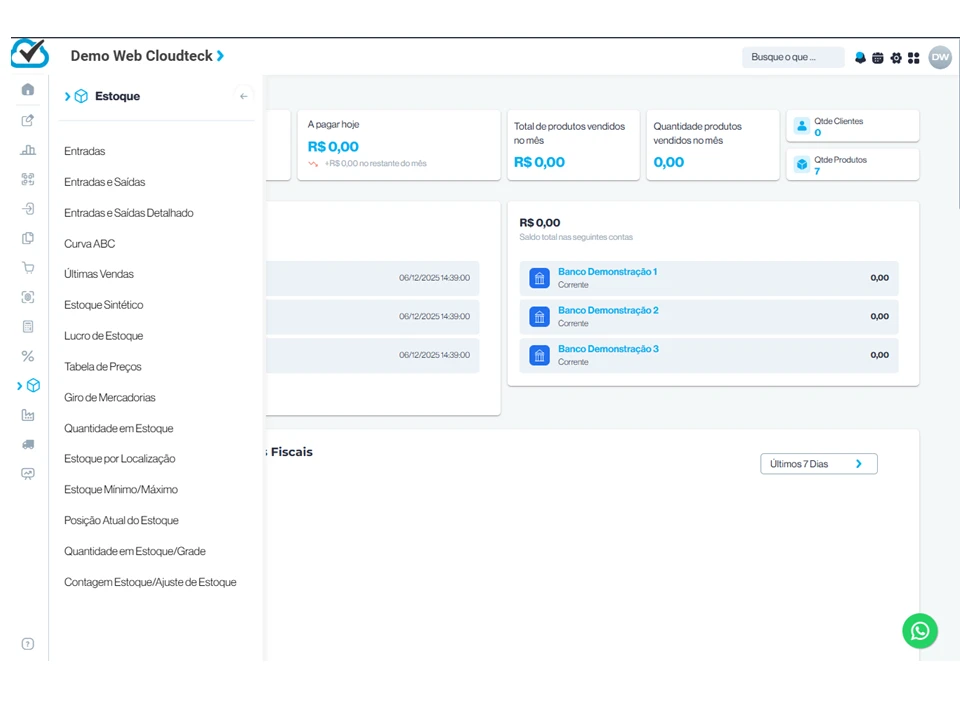Open settings gear icon in header
Viewport: 960px width, 720px height.
(896, 58)
